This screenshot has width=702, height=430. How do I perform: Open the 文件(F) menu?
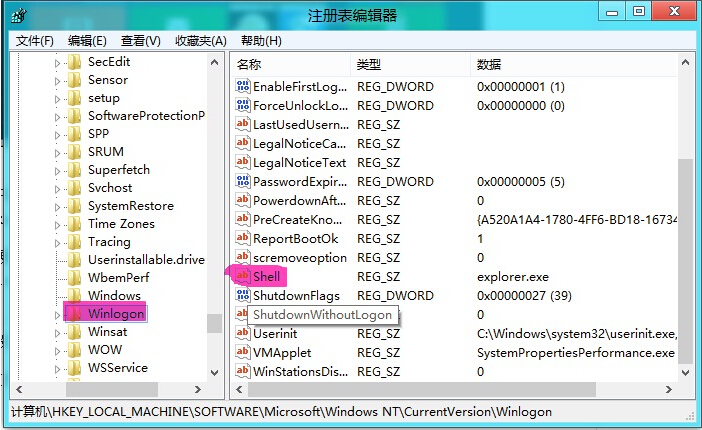[35, 41]
